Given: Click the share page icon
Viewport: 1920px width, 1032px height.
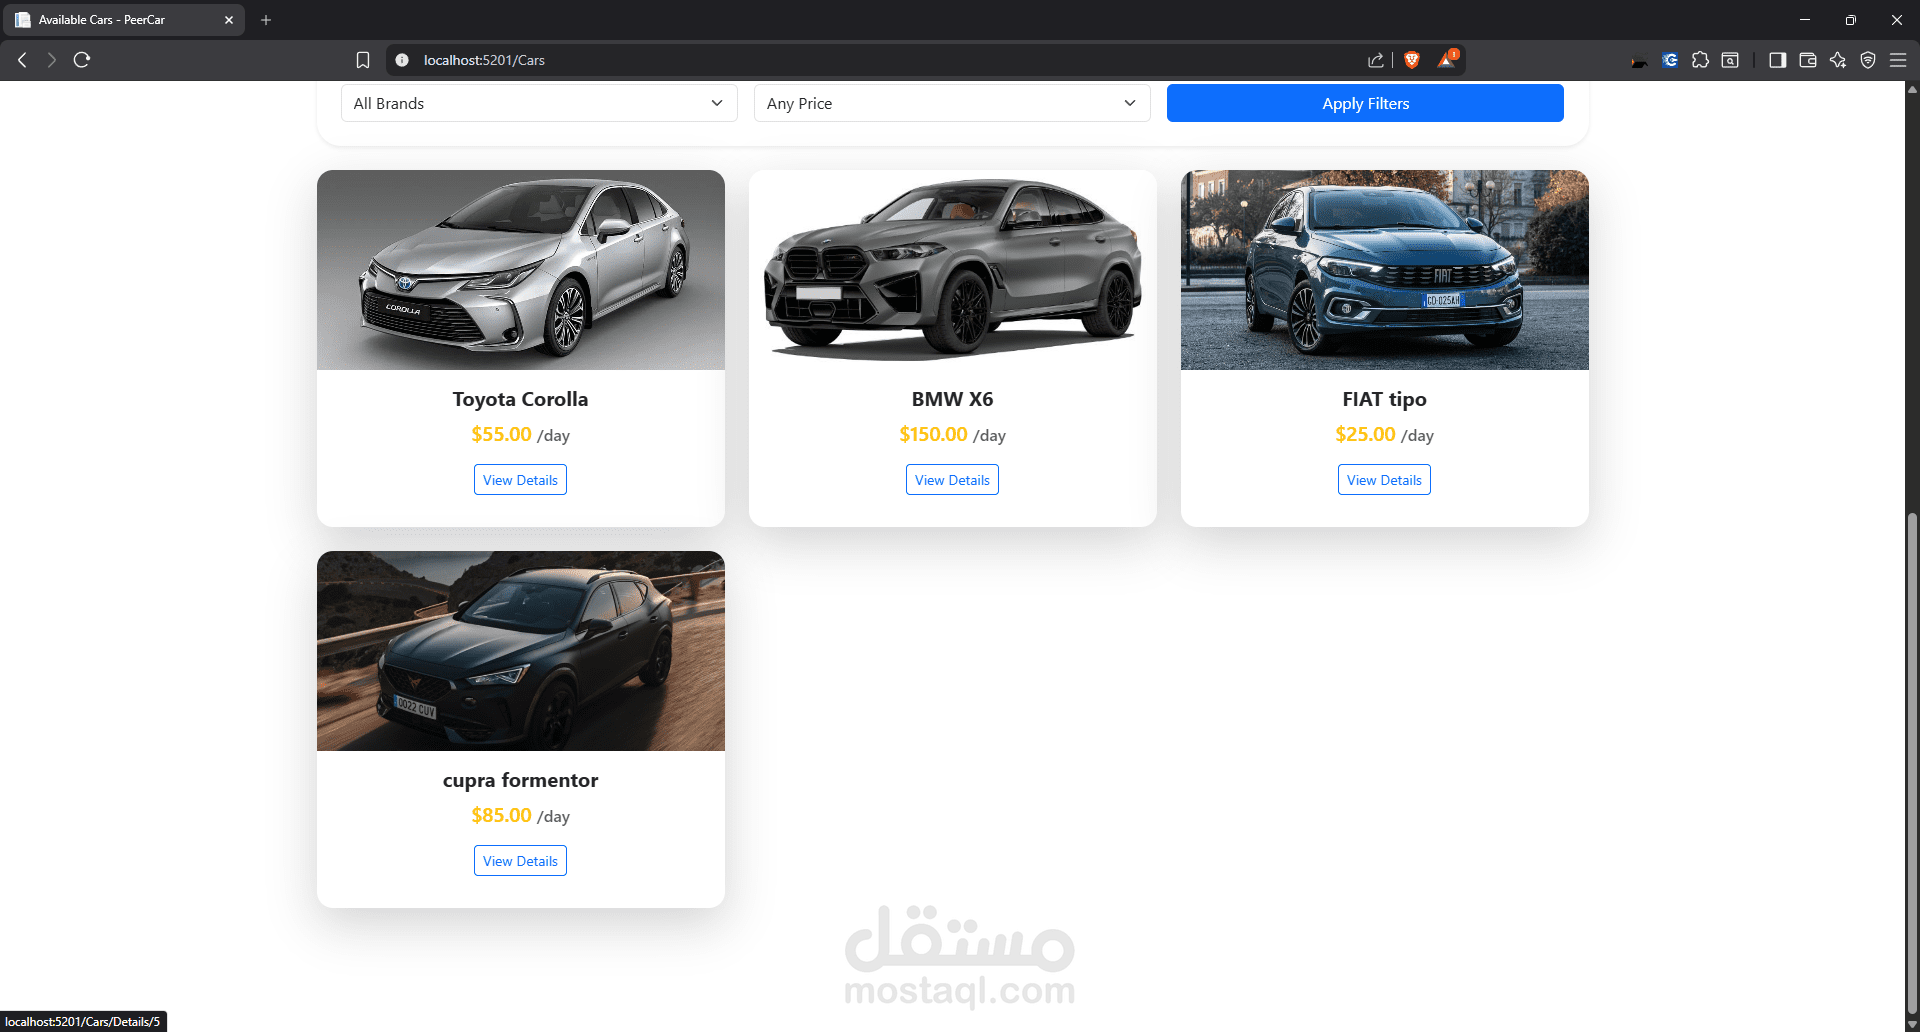Looking at the screenshot, I should click(x=1376, y=60).
